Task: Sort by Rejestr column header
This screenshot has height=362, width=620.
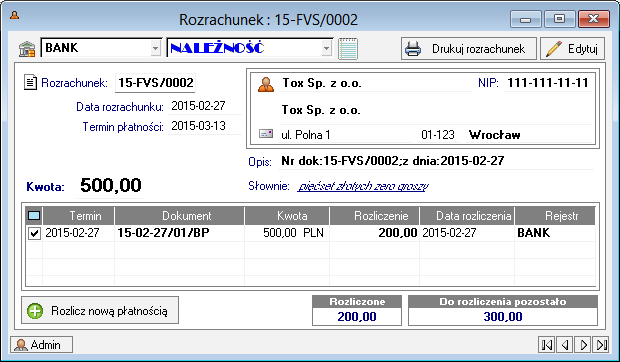Action: (x=555, y=216)
